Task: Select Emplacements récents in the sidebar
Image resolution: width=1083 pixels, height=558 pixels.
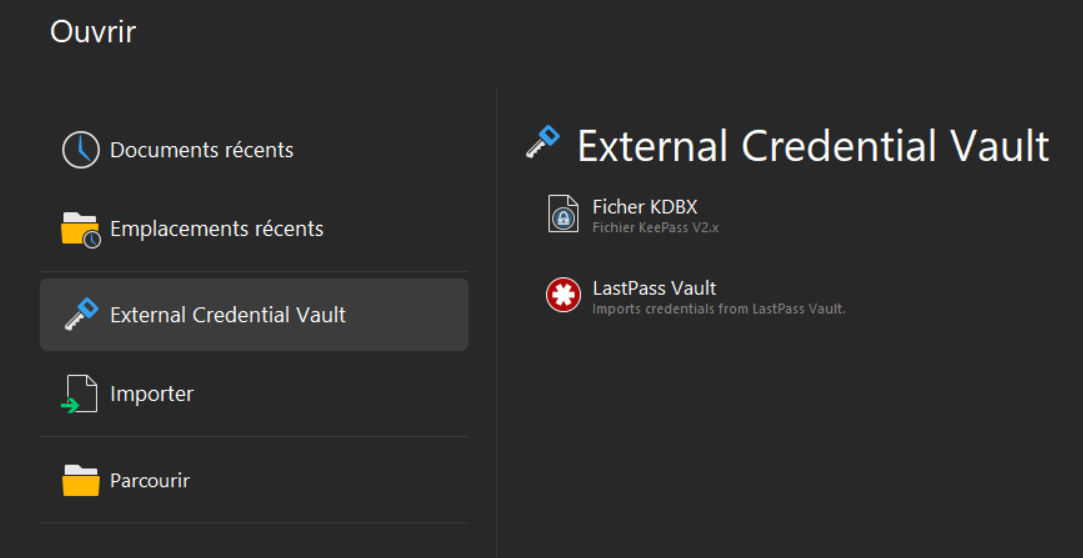Action: pos(216,229)
